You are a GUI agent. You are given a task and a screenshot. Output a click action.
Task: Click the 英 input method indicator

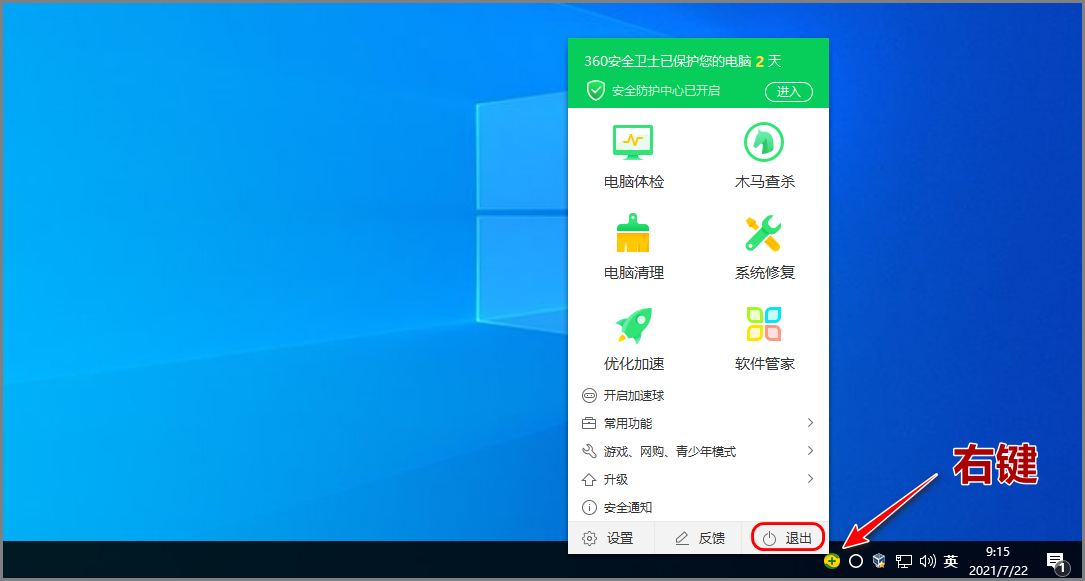click(x=951, y=561)
